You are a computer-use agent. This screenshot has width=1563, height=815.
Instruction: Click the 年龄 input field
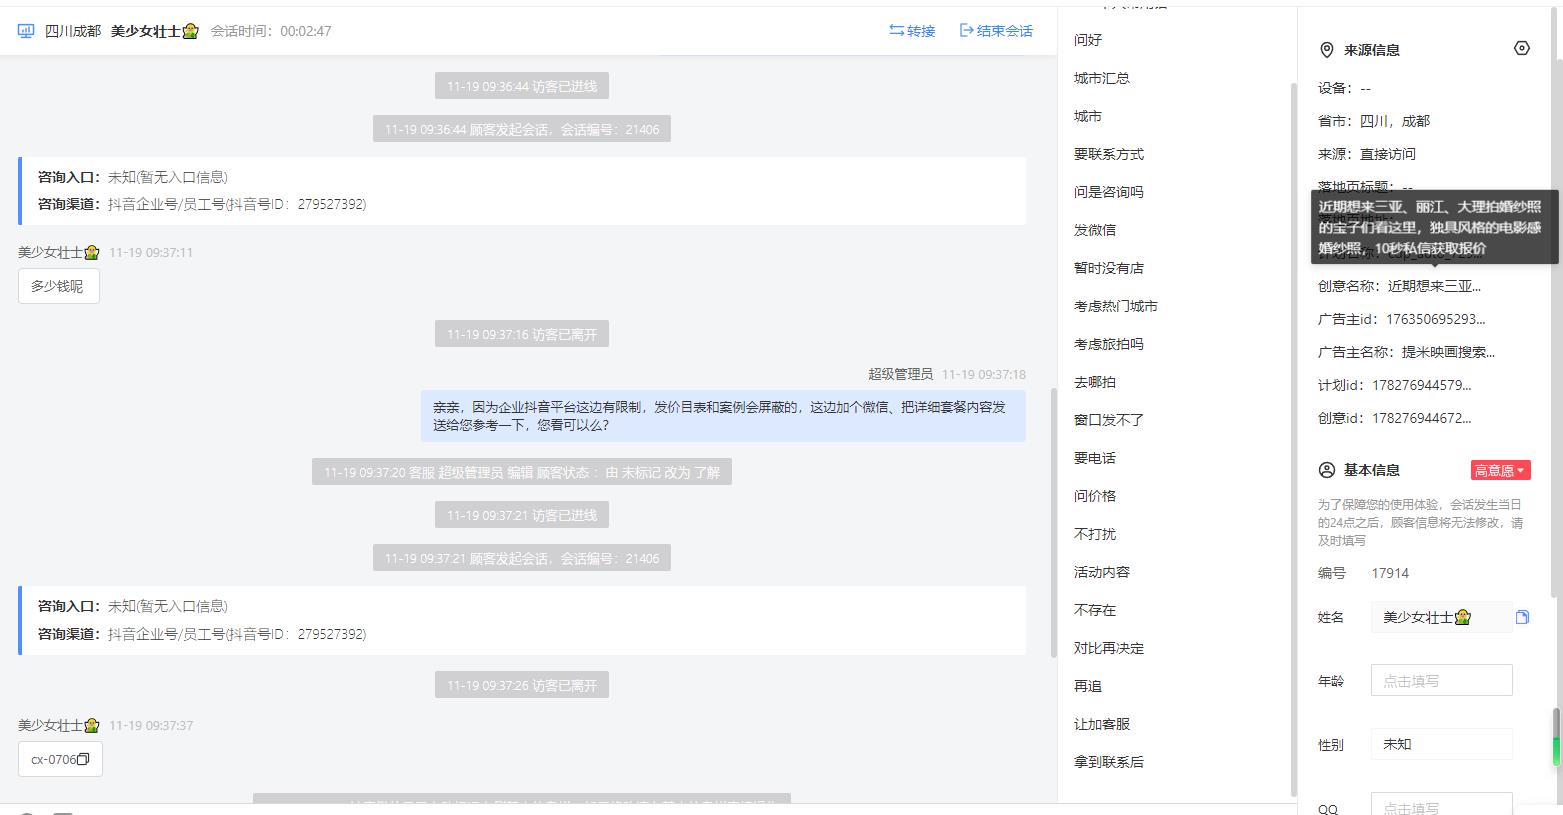[1441, 681]
